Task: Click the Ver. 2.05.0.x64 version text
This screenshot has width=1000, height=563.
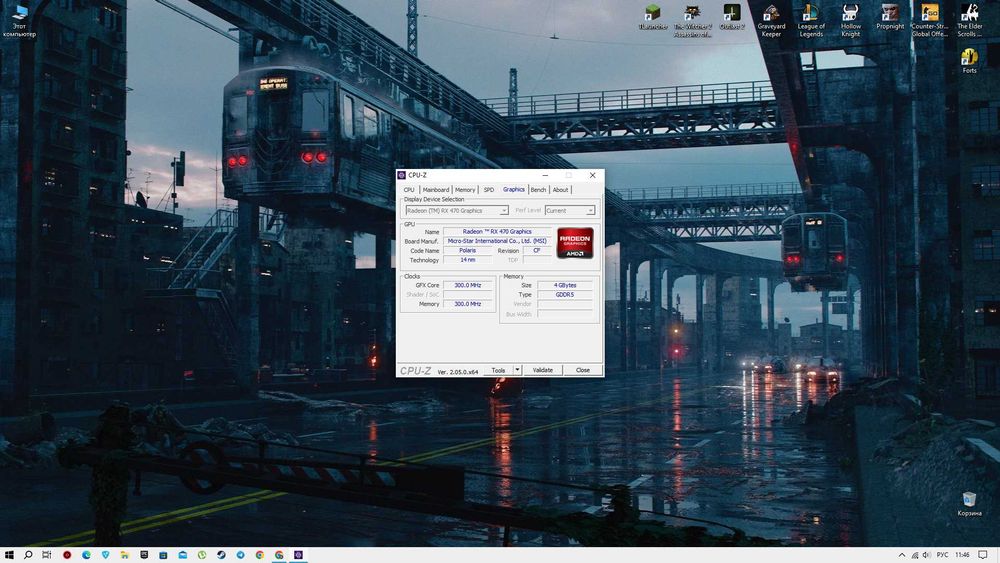Action: [x=457, y=372]
